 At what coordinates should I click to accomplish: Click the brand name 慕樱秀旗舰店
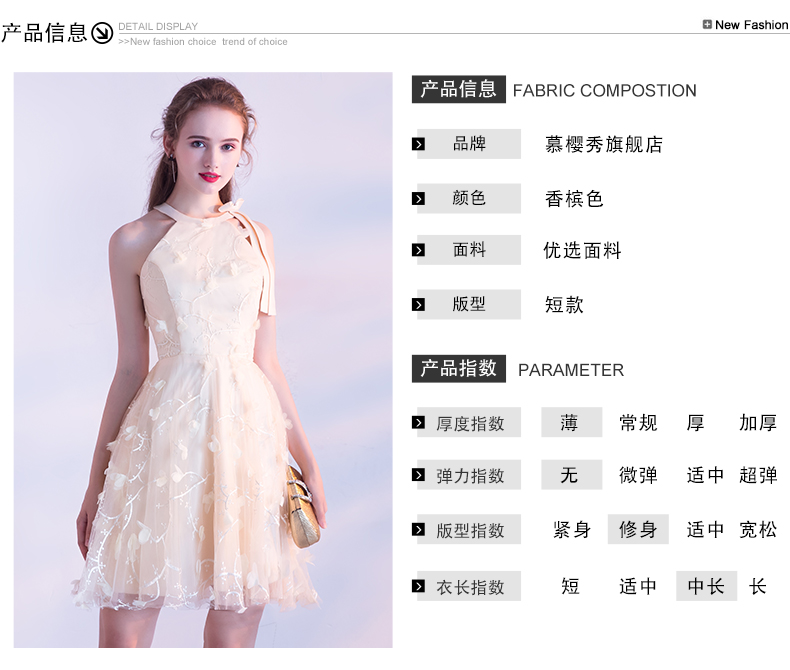point(604,145)
